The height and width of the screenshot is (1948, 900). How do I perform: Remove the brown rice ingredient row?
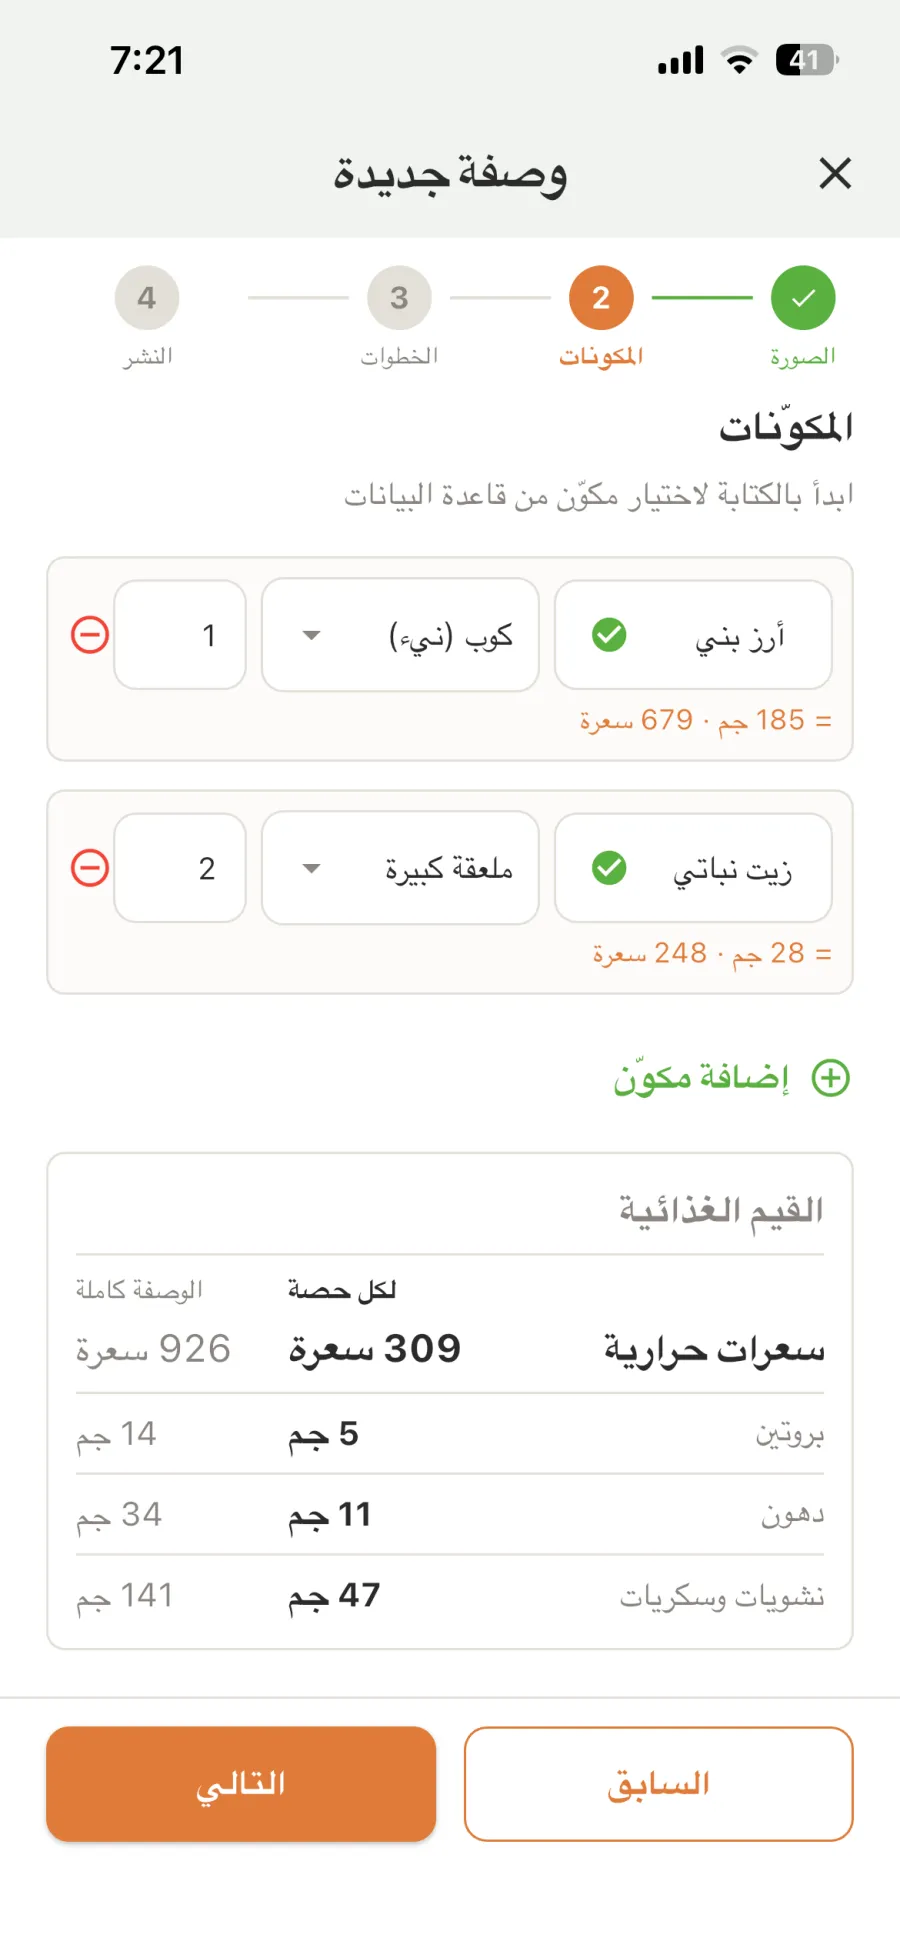90,634
